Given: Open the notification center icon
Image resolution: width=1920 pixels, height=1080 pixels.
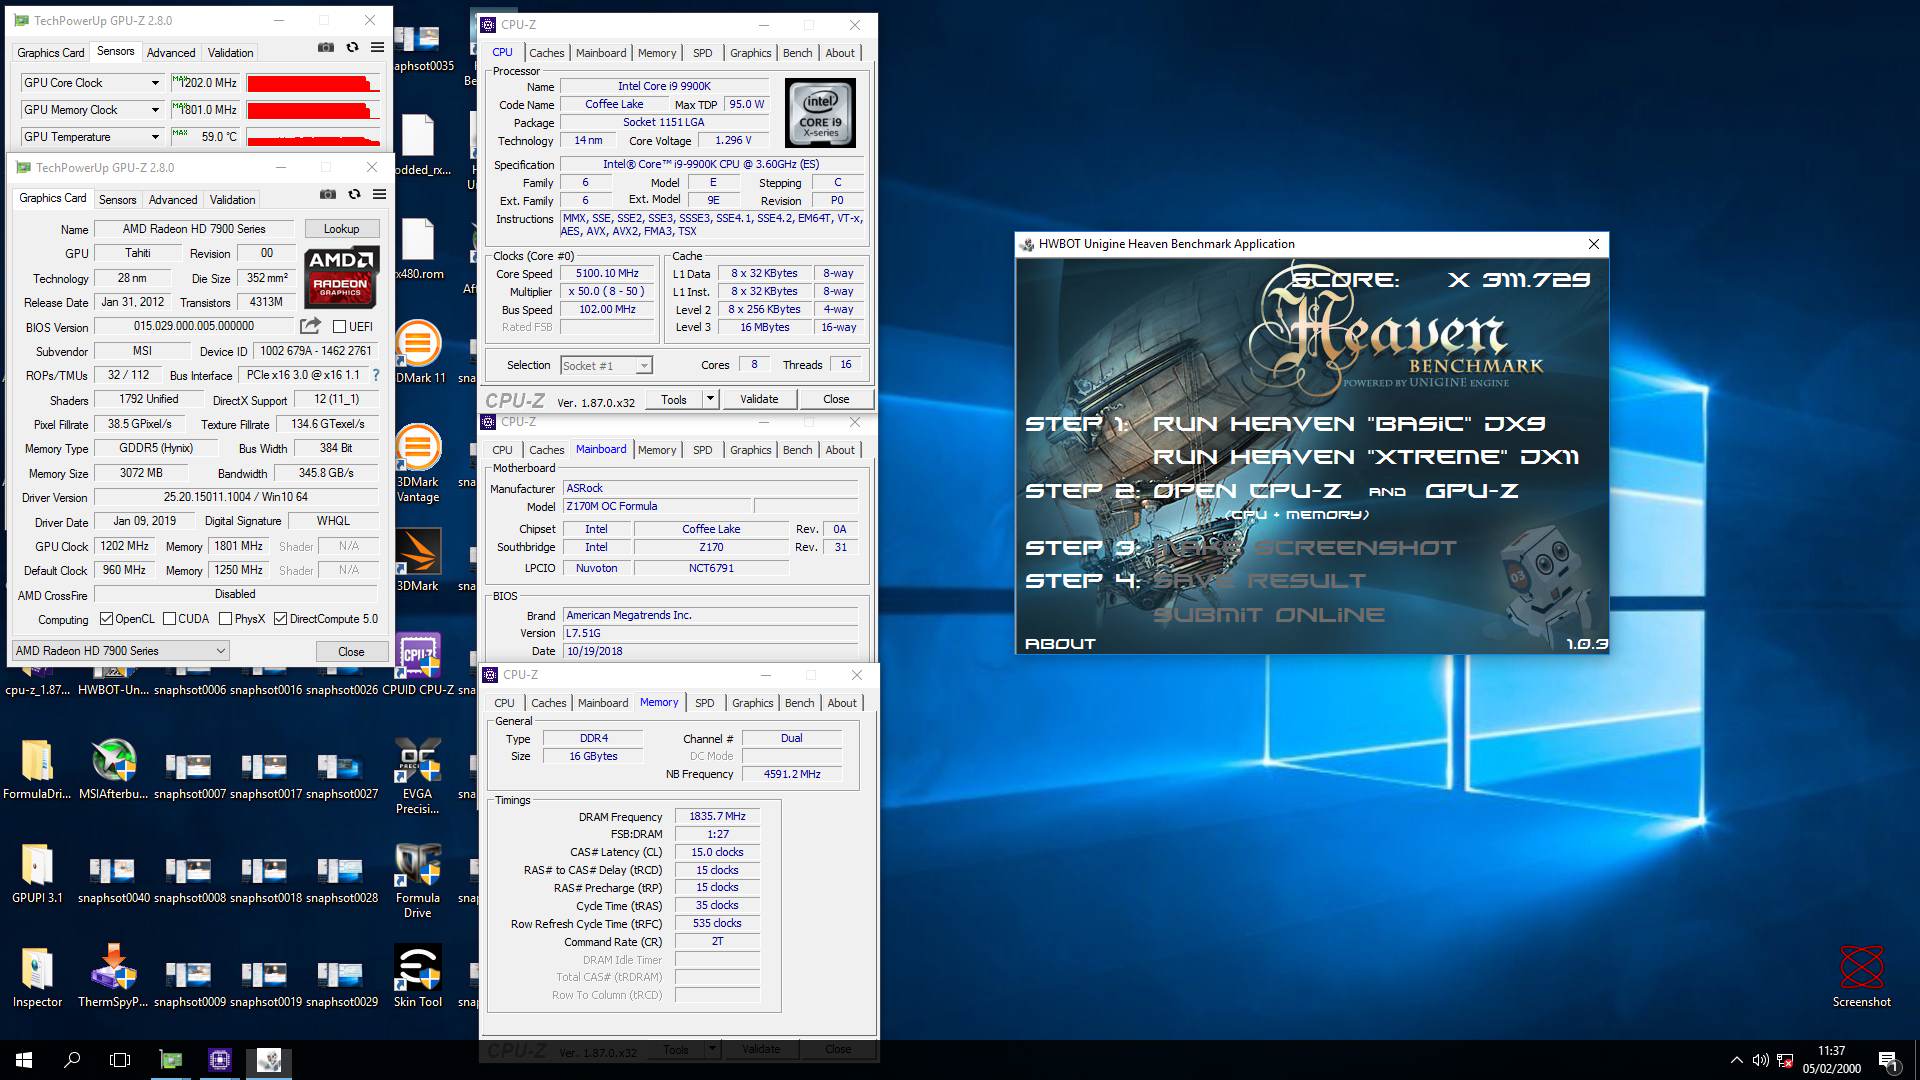Looking at the screenshot, I should (1888, 1060).
